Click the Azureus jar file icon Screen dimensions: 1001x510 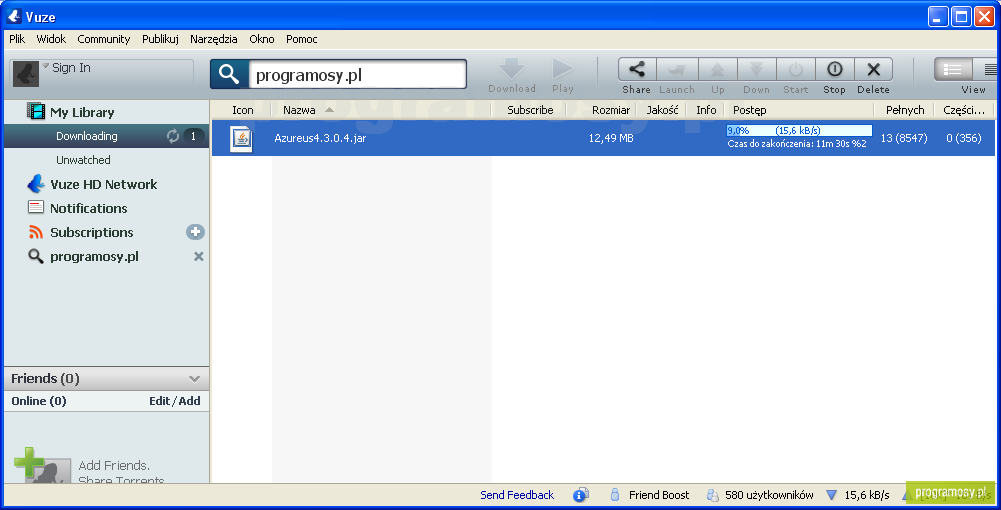pyautogui.click(x=241, y=139)
